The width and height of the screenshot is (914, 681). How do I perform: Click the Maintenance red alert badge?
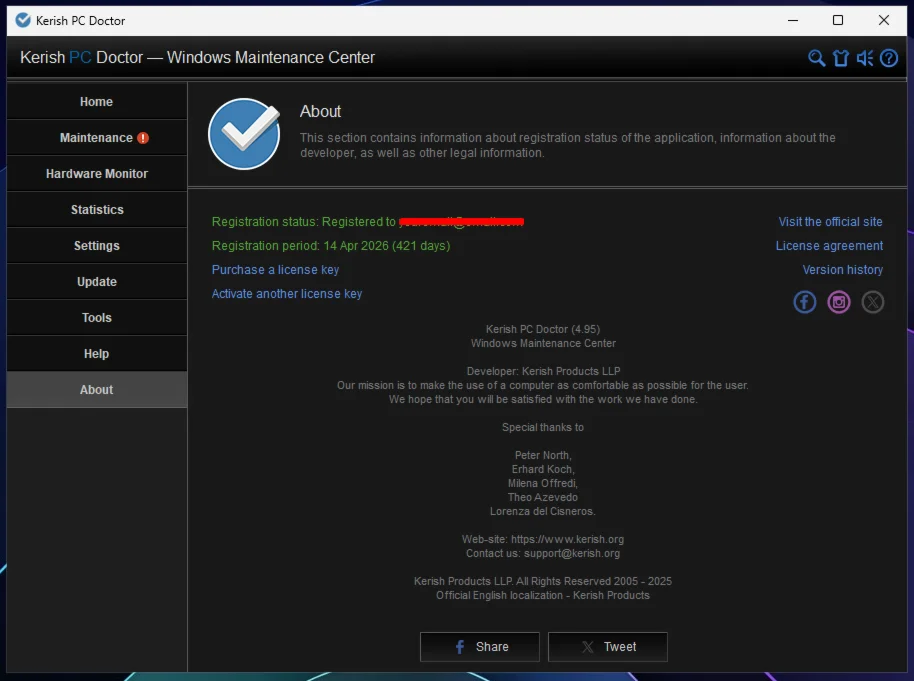[143, 138]
